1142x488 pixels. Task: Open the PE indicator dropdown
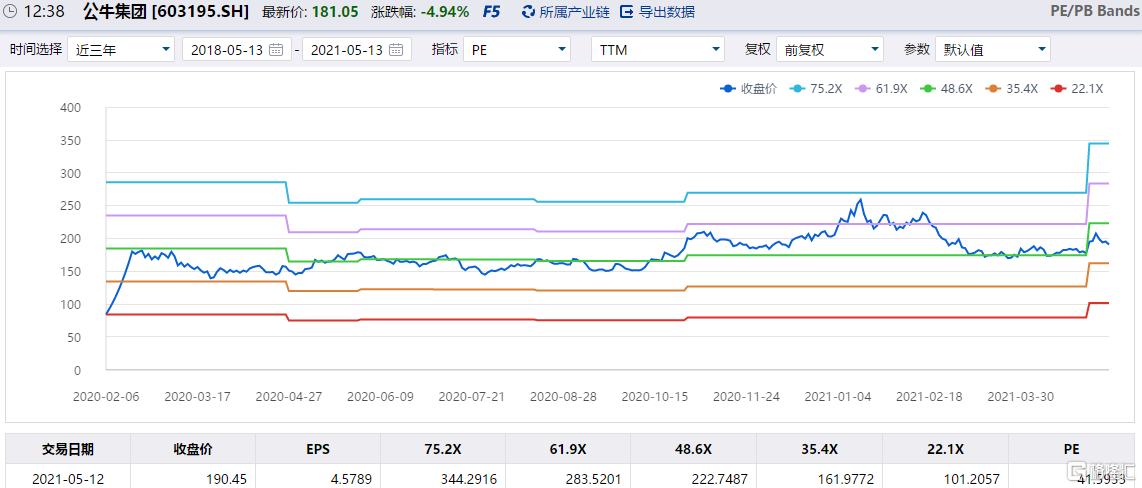coord(516,50)
